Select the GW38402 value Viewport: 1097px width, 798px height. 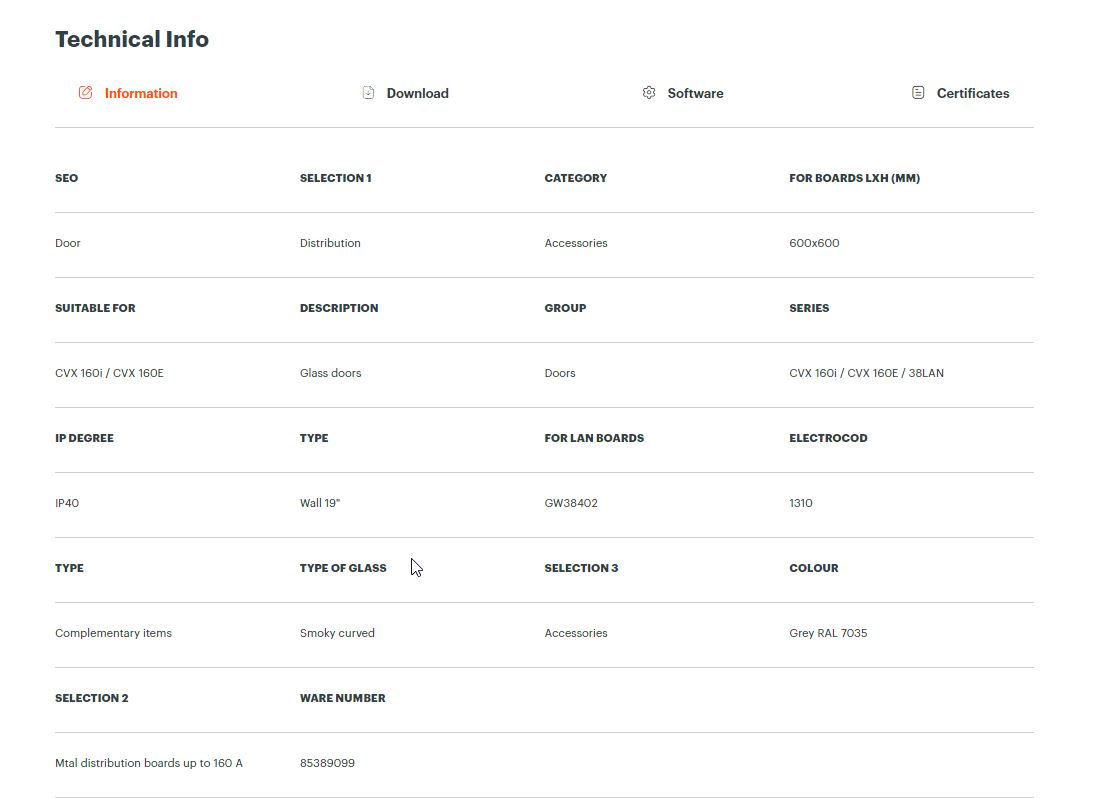[x=571, y=503]
